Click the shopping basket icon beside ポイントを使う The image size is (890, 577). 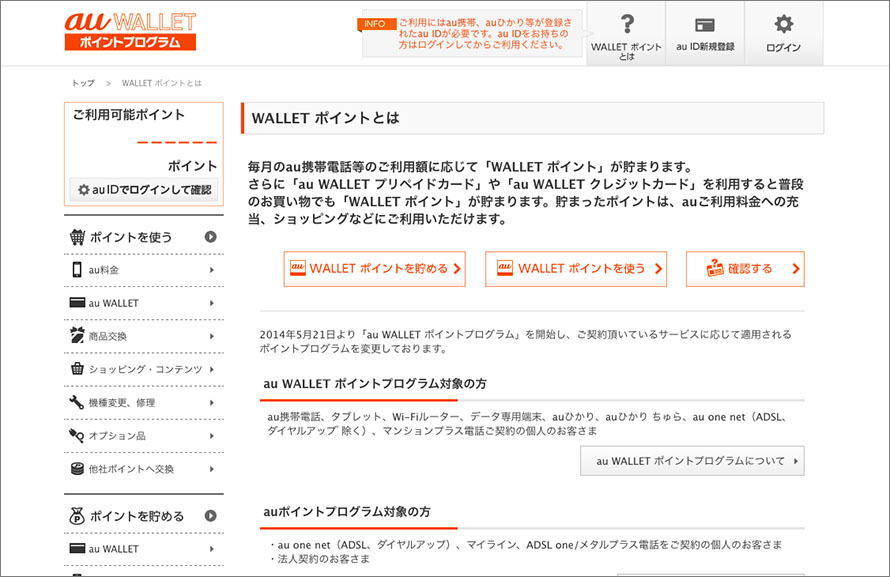pos(77,237)
